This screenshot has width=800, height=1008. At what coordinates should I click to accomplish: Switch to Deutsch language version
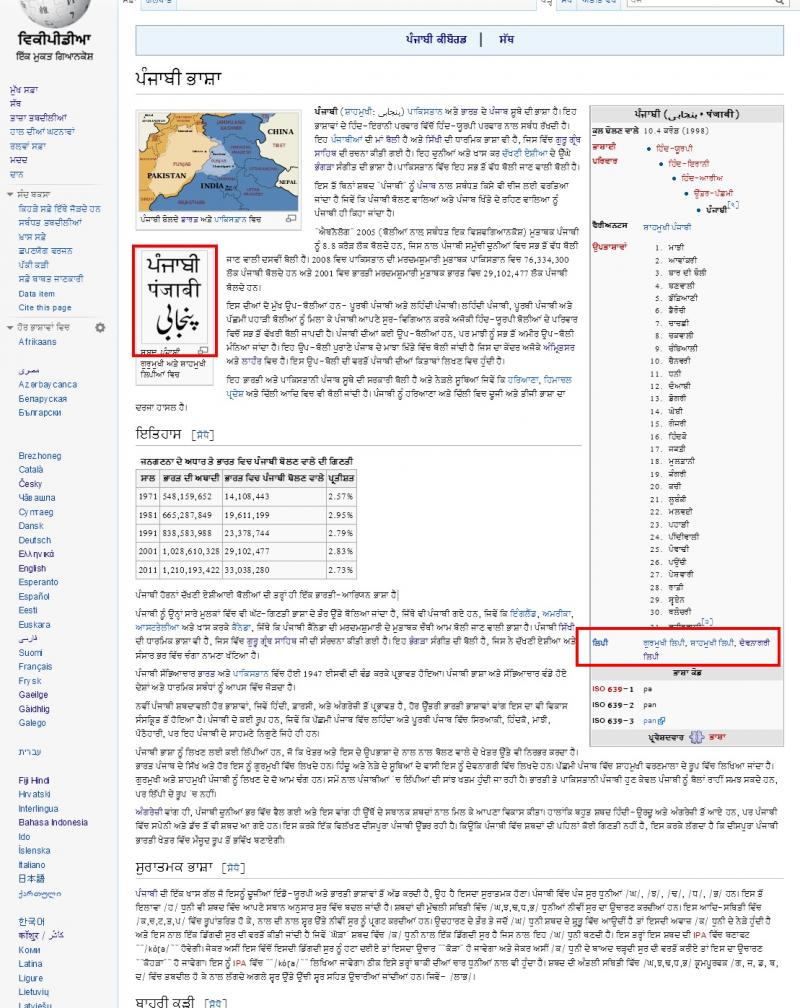pos(35,541)
